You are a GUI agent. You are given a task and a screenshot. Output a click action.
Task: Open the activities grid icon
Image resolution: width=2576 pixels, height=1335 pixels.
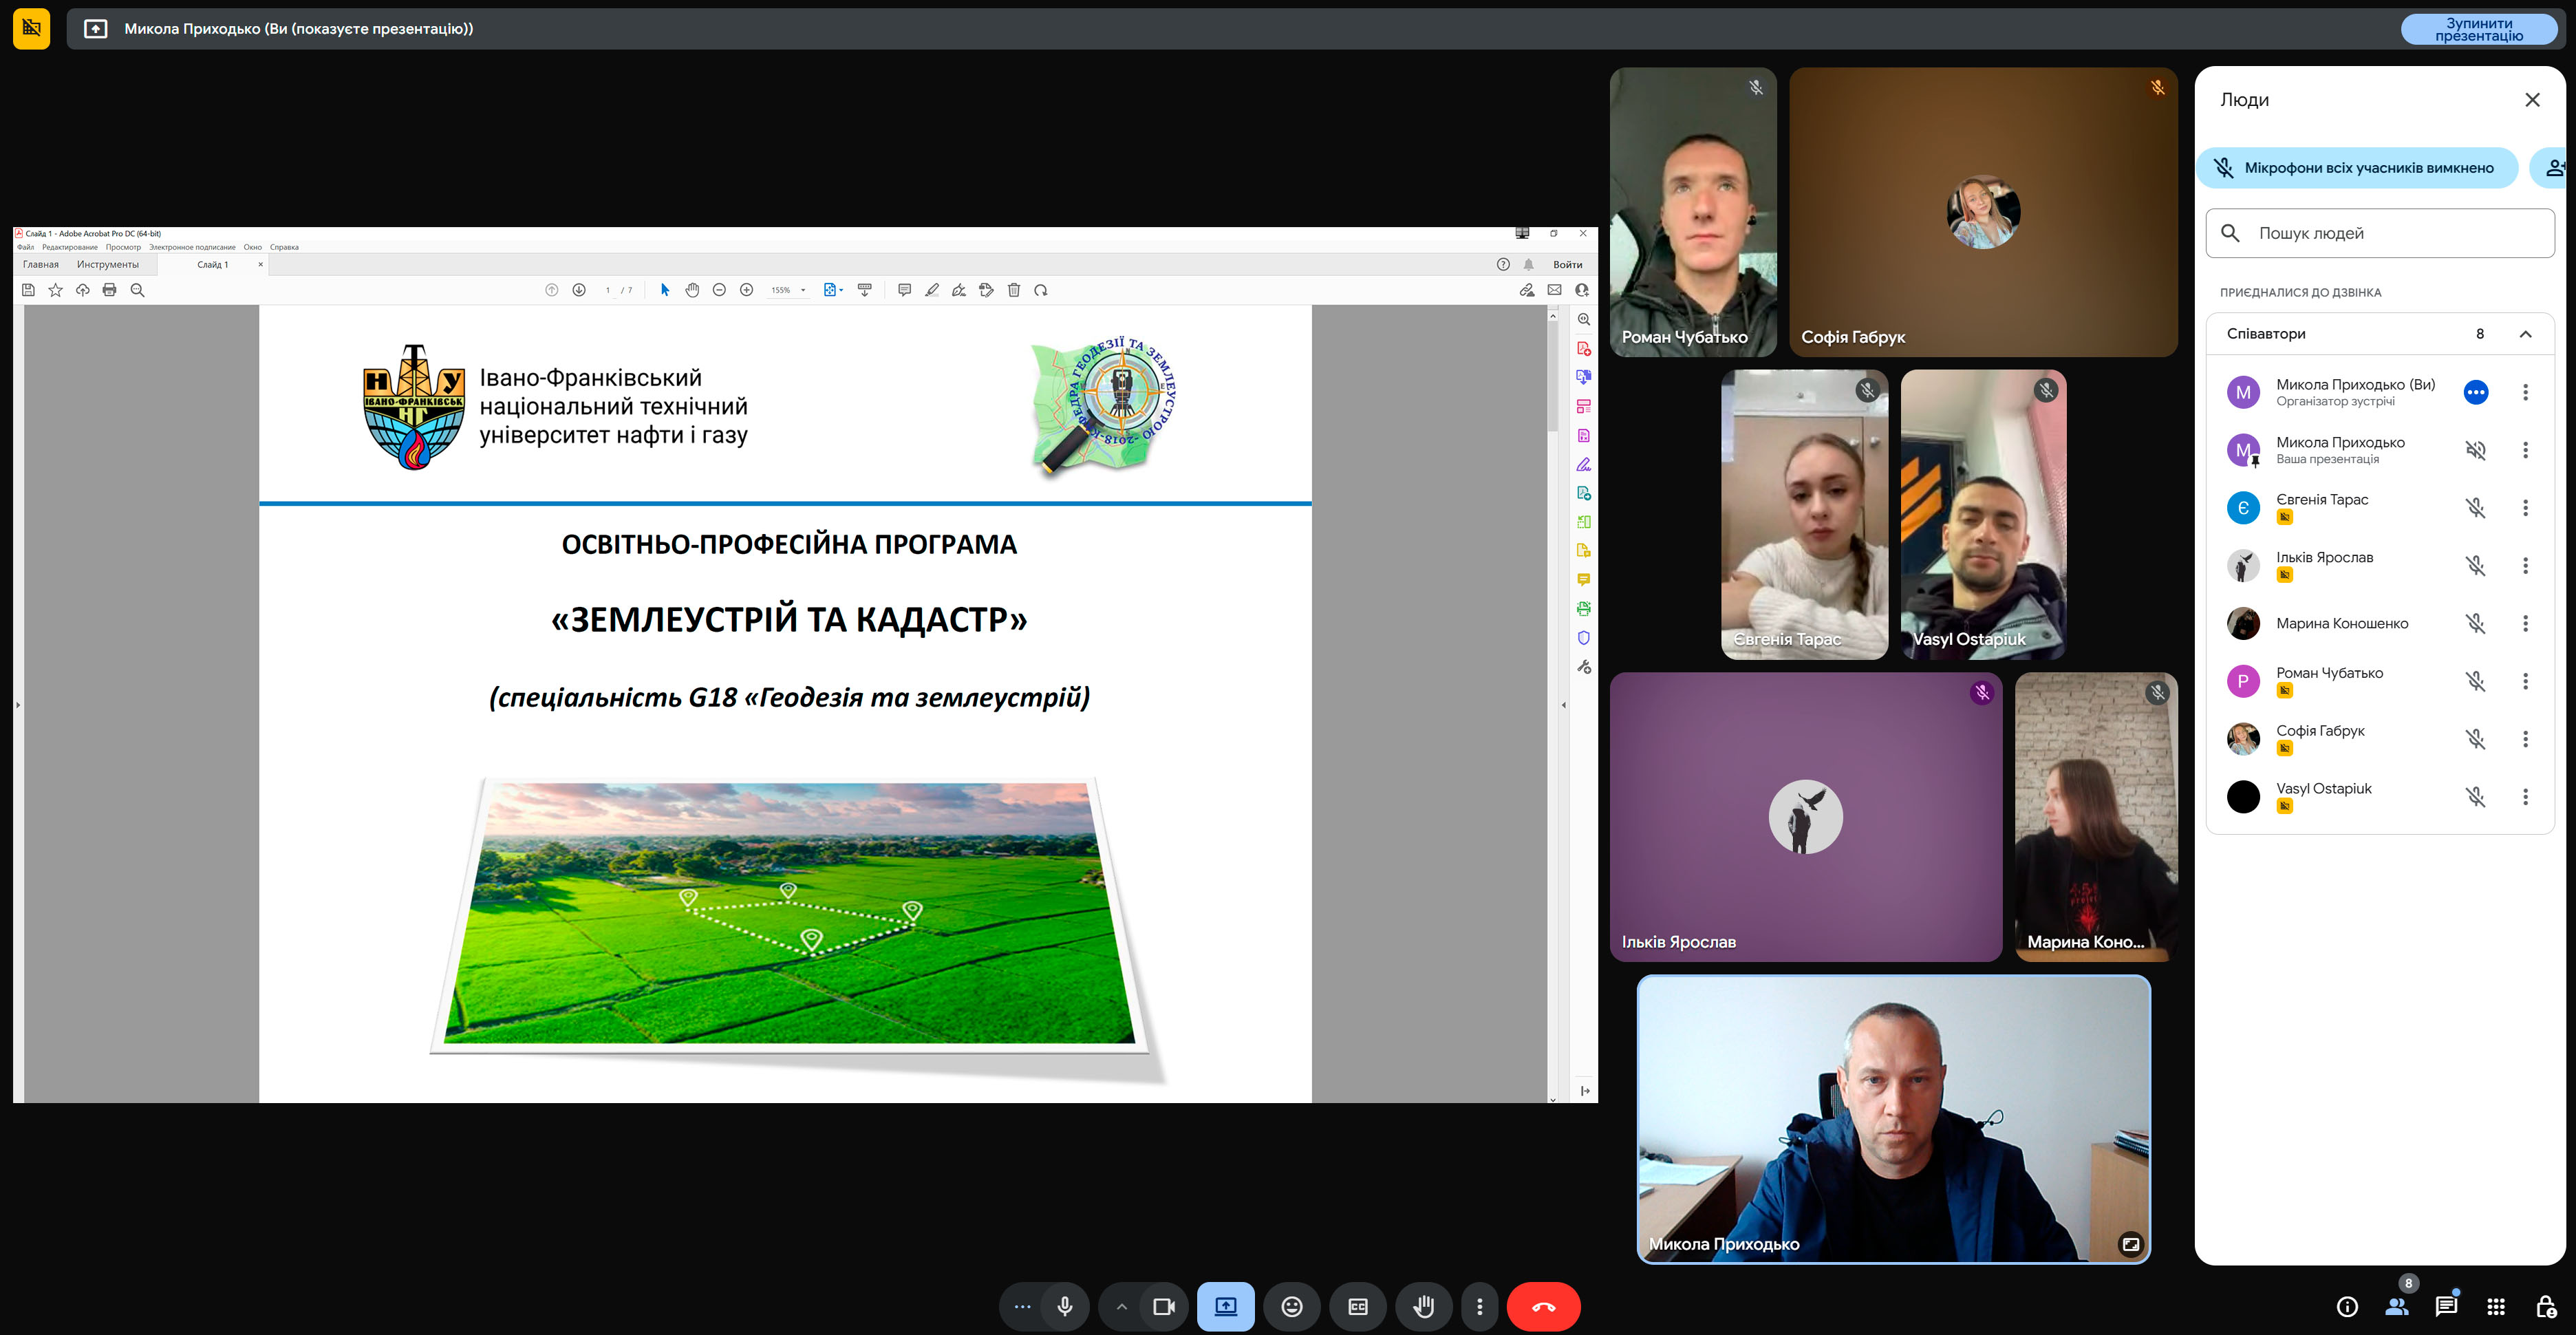(2496, 1306)
